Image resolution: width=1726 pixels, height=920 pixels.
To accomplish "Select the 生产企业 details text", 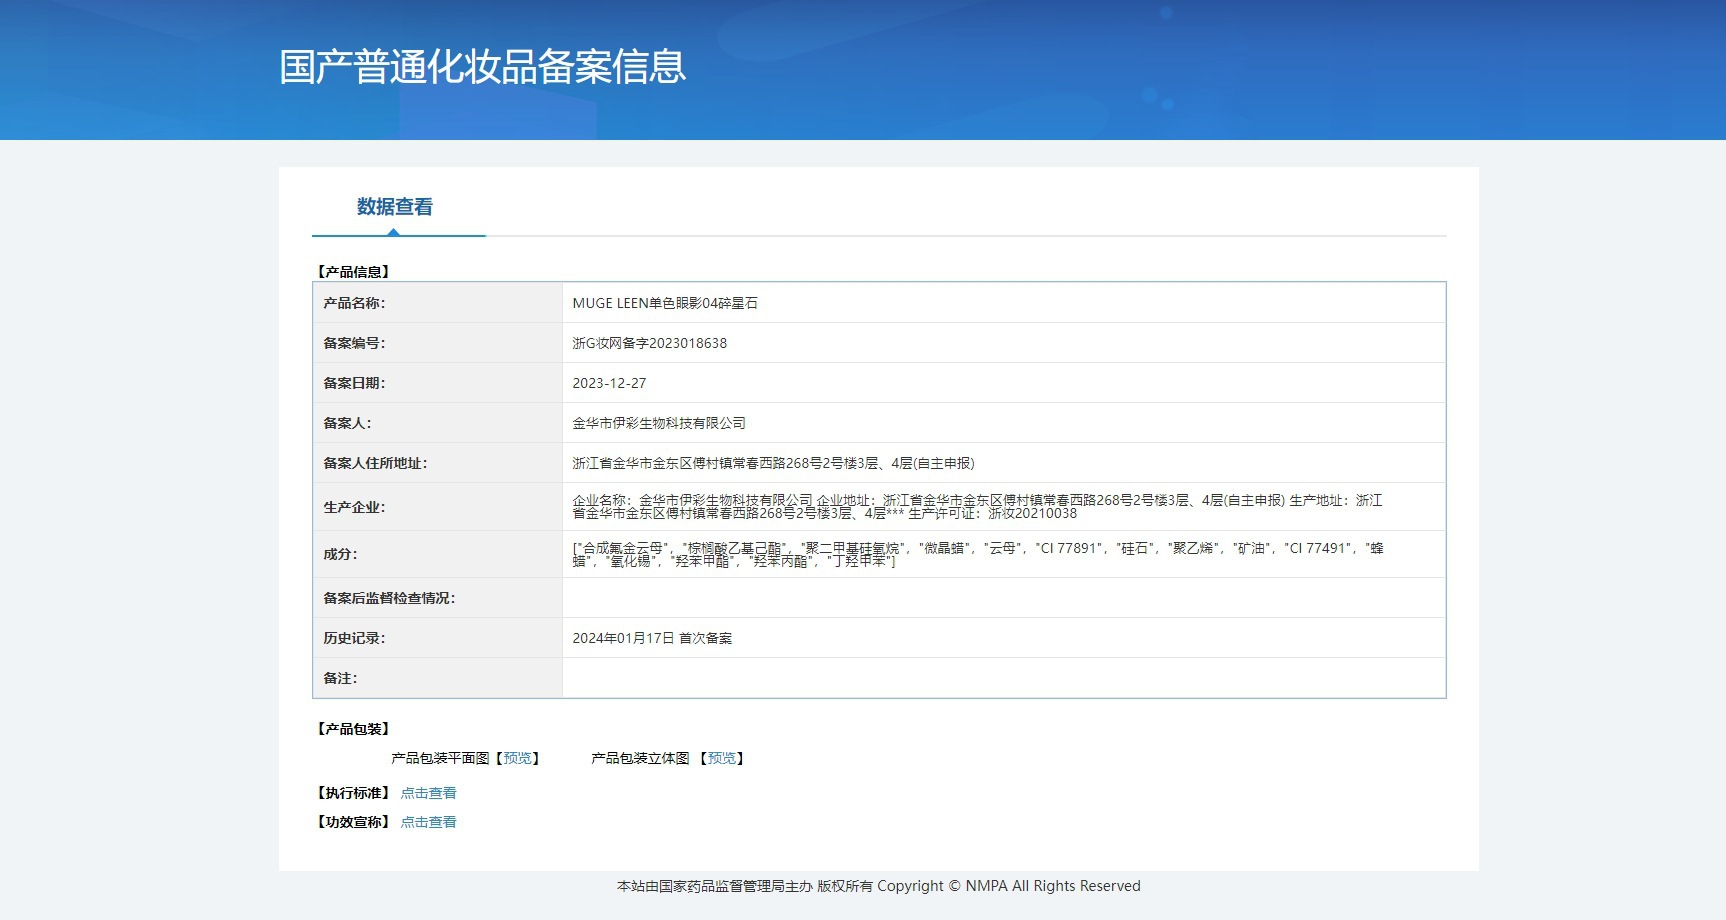I will [977, 507].
